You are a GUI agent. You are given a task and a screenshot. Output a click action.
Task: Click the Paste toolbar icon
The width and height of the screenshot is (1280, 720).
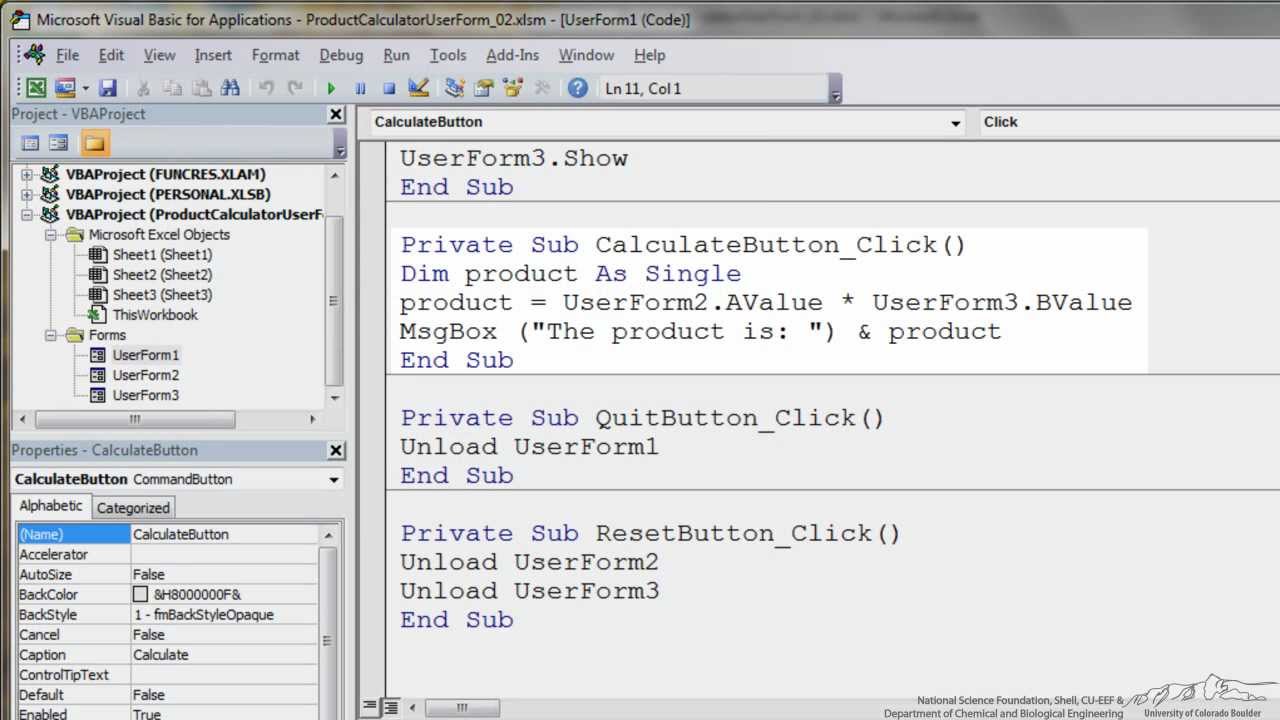pyautogui.click(x=201, y=88)
